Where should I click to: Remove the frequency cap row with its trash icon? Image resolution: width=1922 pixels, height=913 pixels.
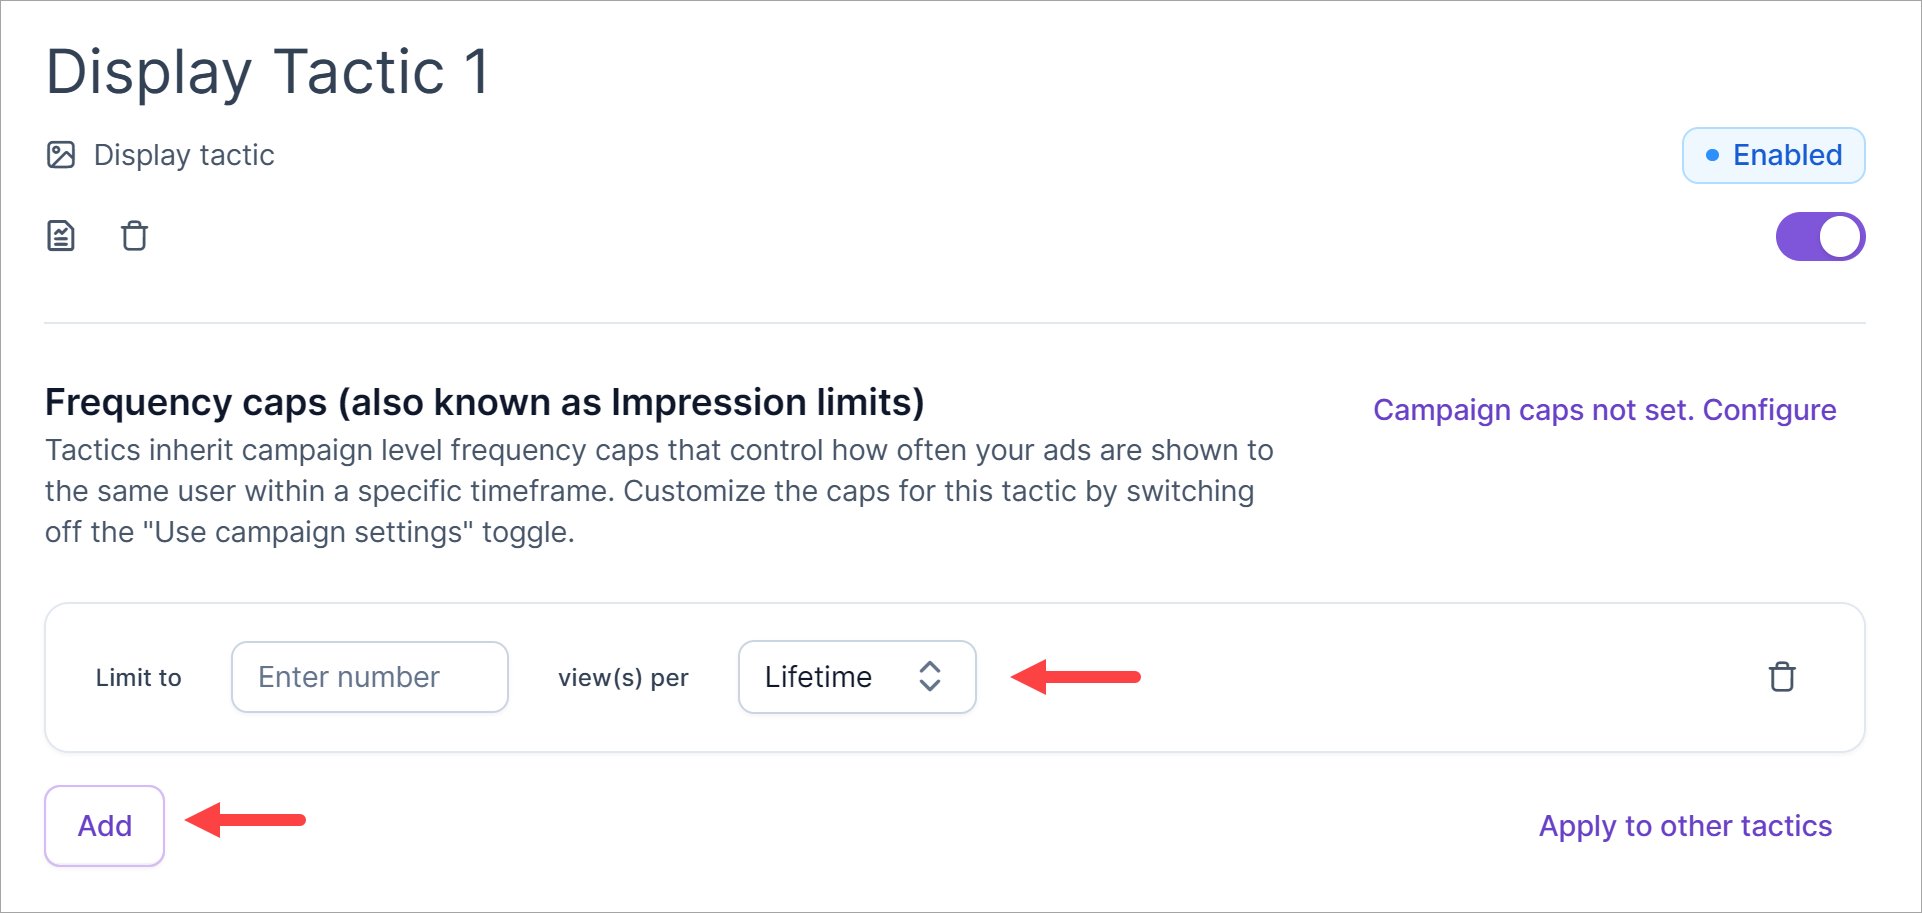pos(1781,677)
